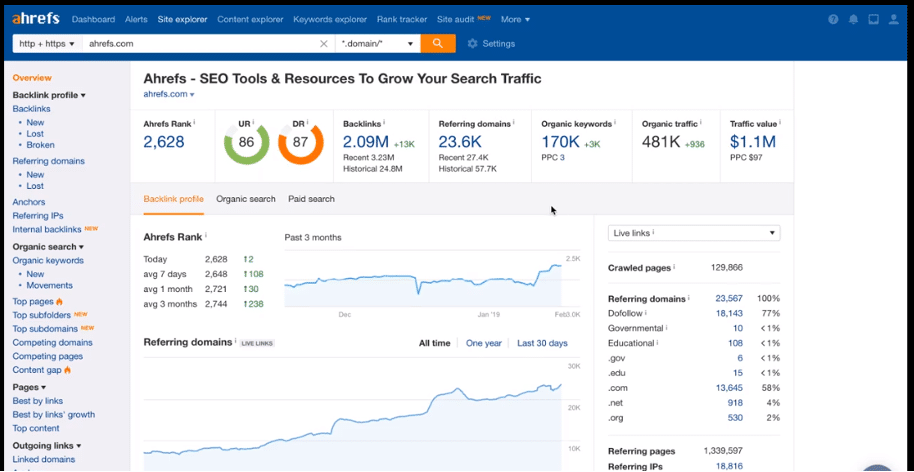Expand the Live links dropdown
914x472 pixels.
(693, 233)
